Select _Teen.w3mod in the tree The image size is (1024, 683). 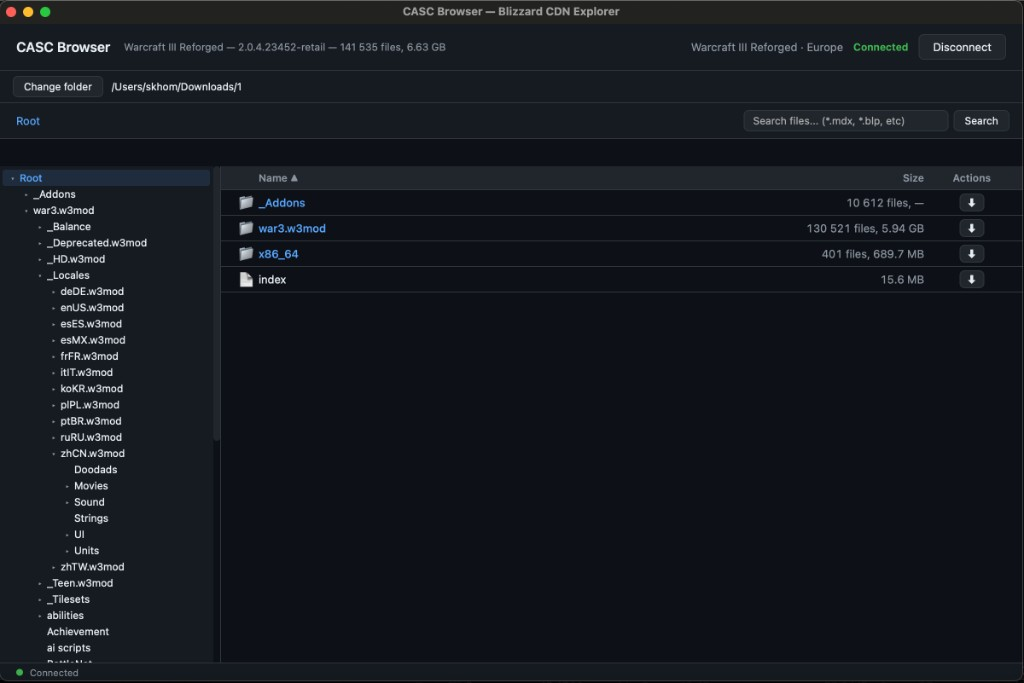(80, 583)
